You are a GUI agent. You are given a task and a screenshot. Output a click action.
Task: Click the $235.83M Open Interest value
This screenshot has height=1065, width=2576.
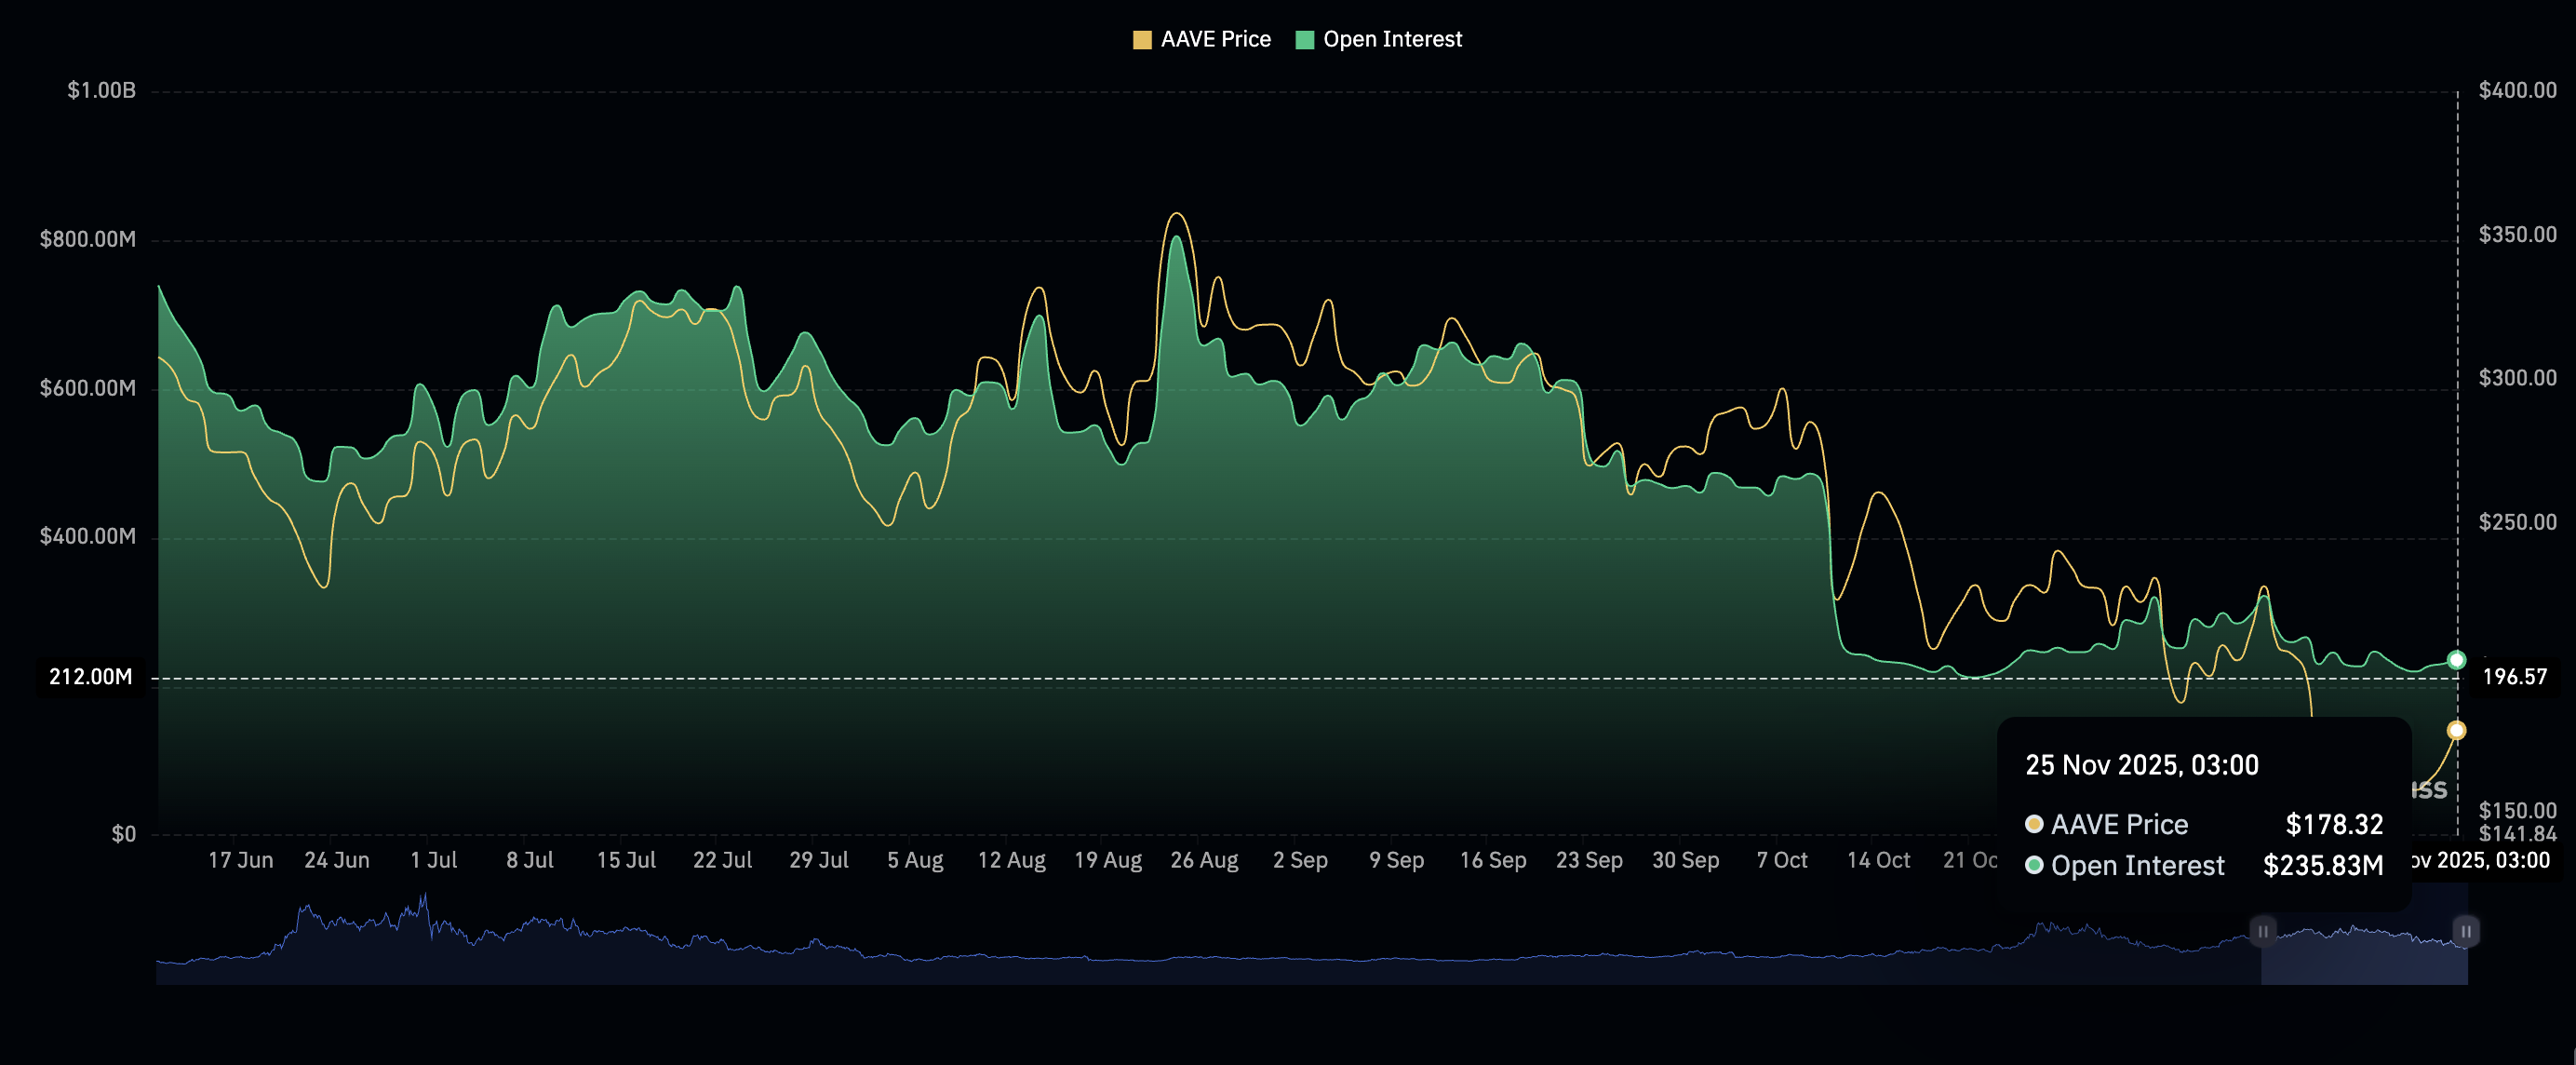2322,866
